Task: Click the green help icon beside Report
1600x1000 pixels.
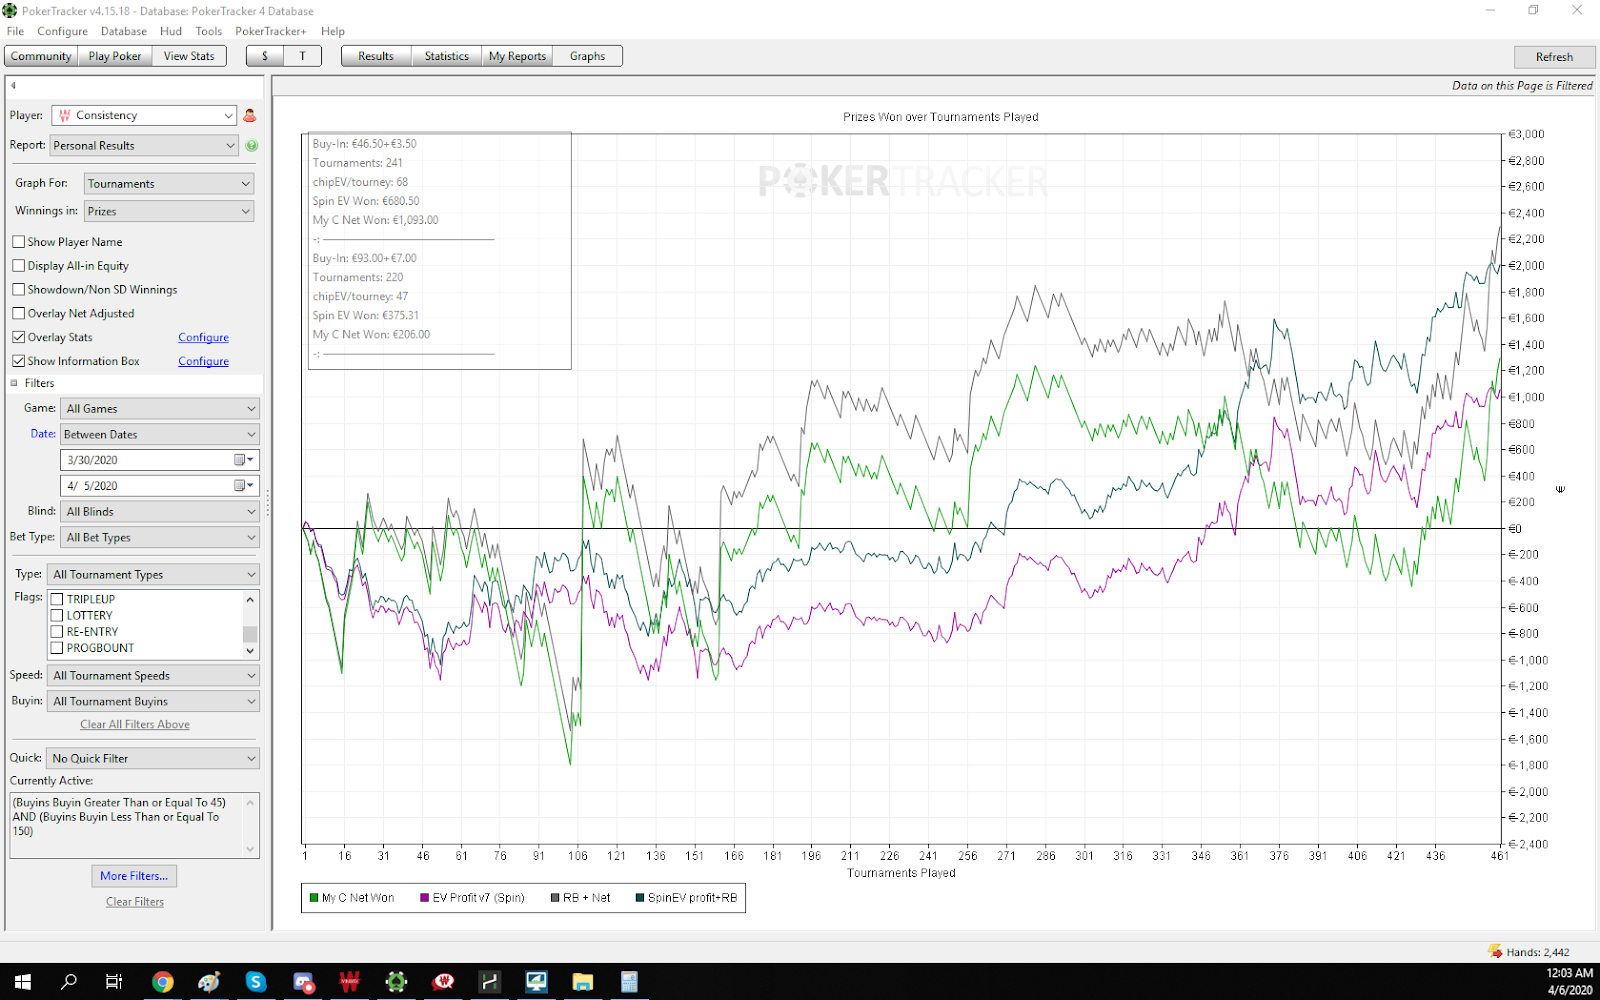Action: (252, 146)
